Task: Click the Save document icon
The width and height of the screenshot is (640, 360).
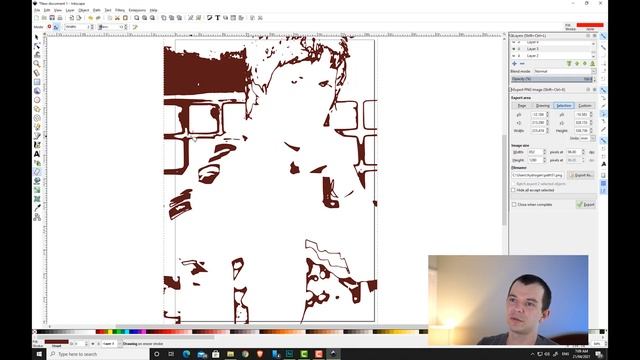Action: (52, 18)
